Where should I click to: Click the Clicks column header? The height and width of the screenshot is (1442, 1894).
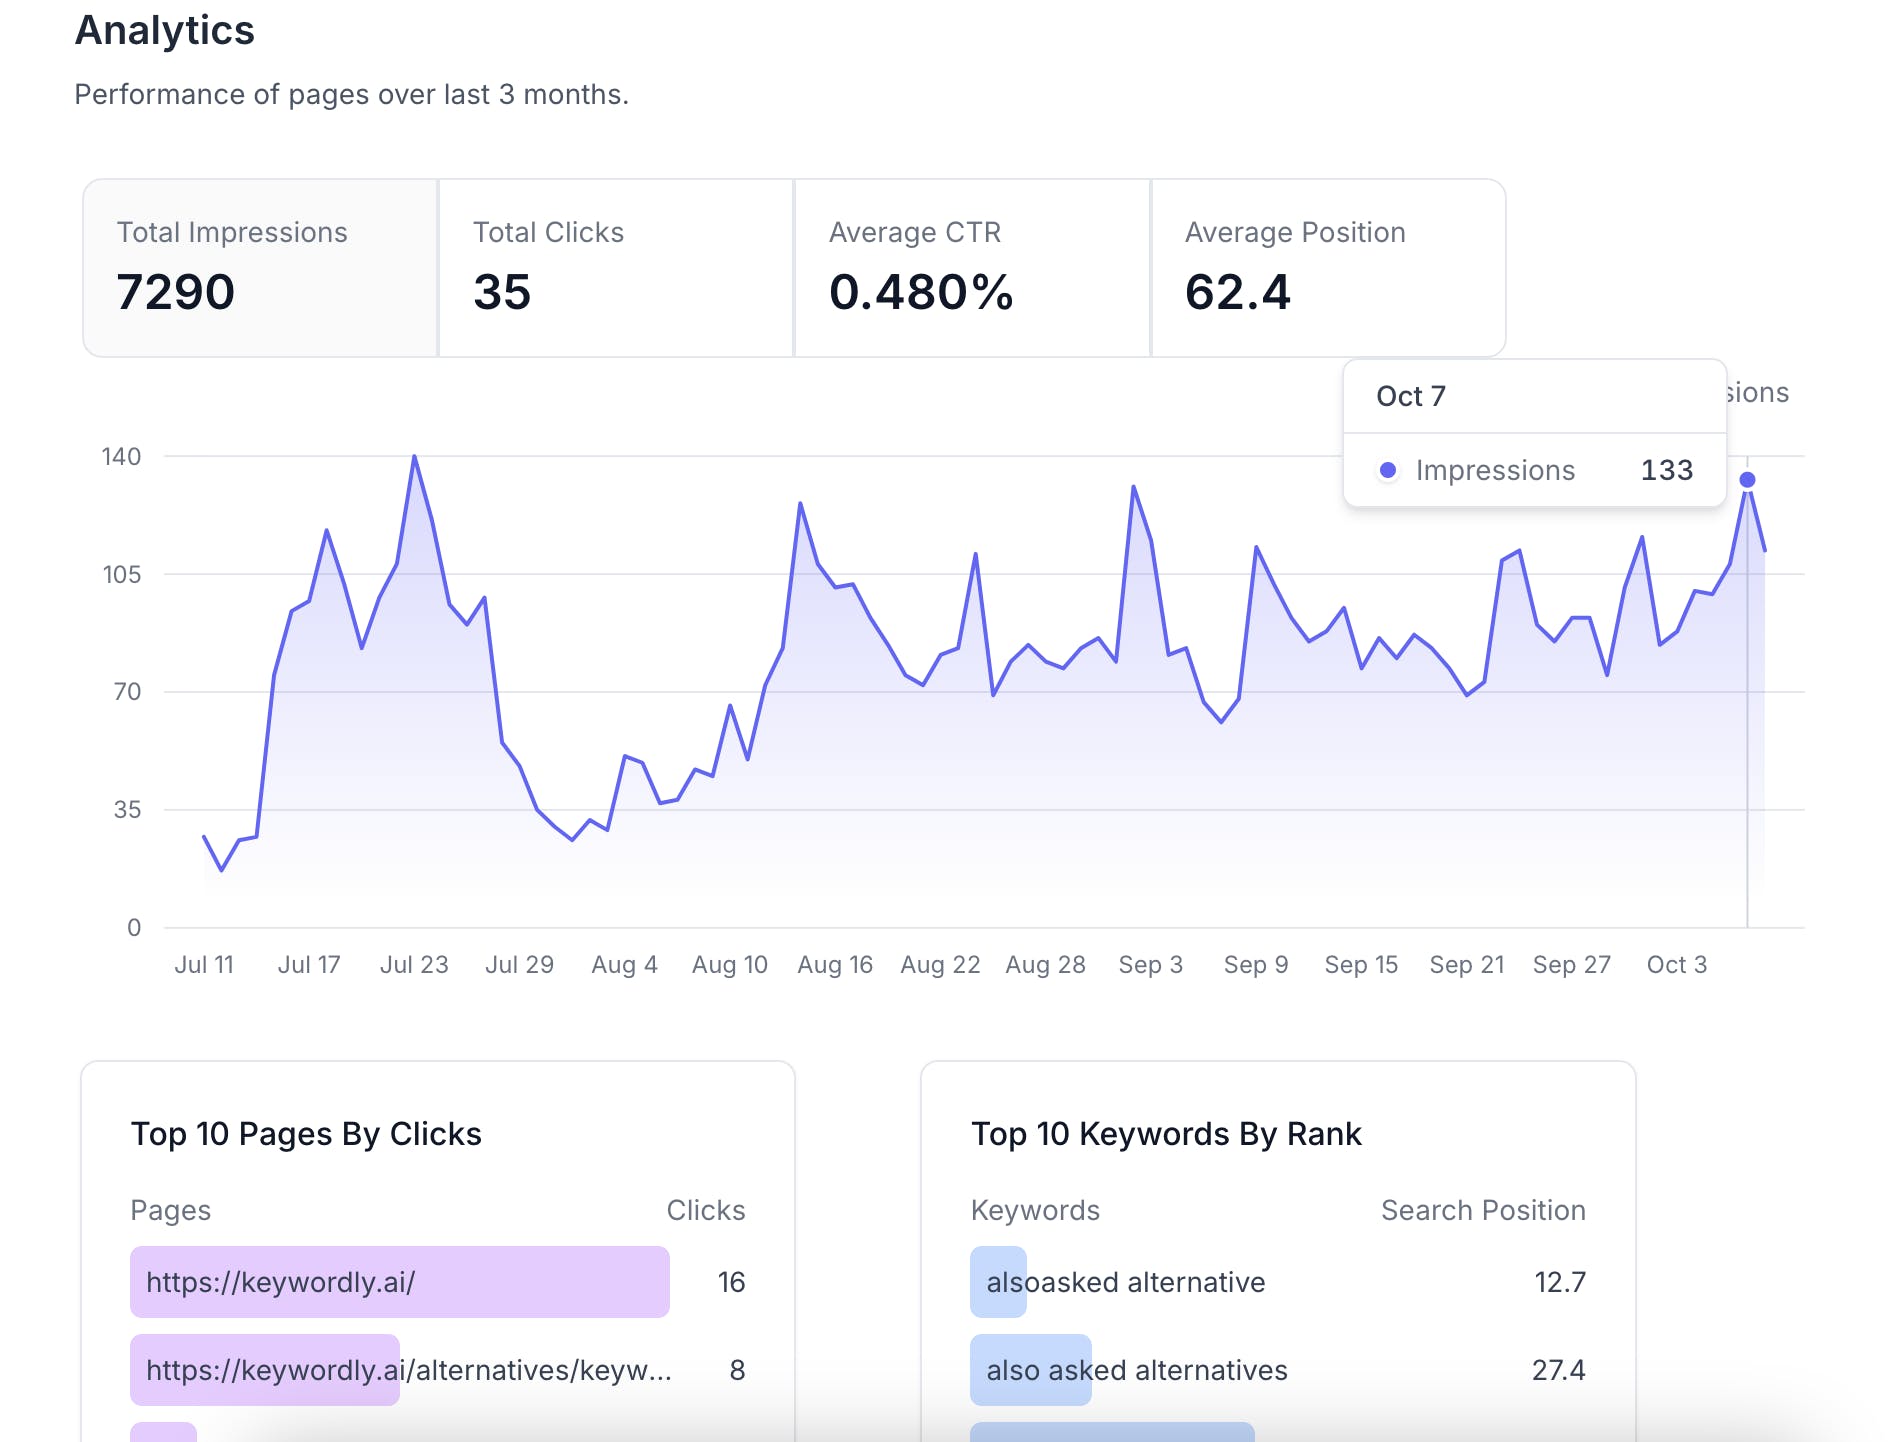pyautogui.click(x=706, y=1210)
